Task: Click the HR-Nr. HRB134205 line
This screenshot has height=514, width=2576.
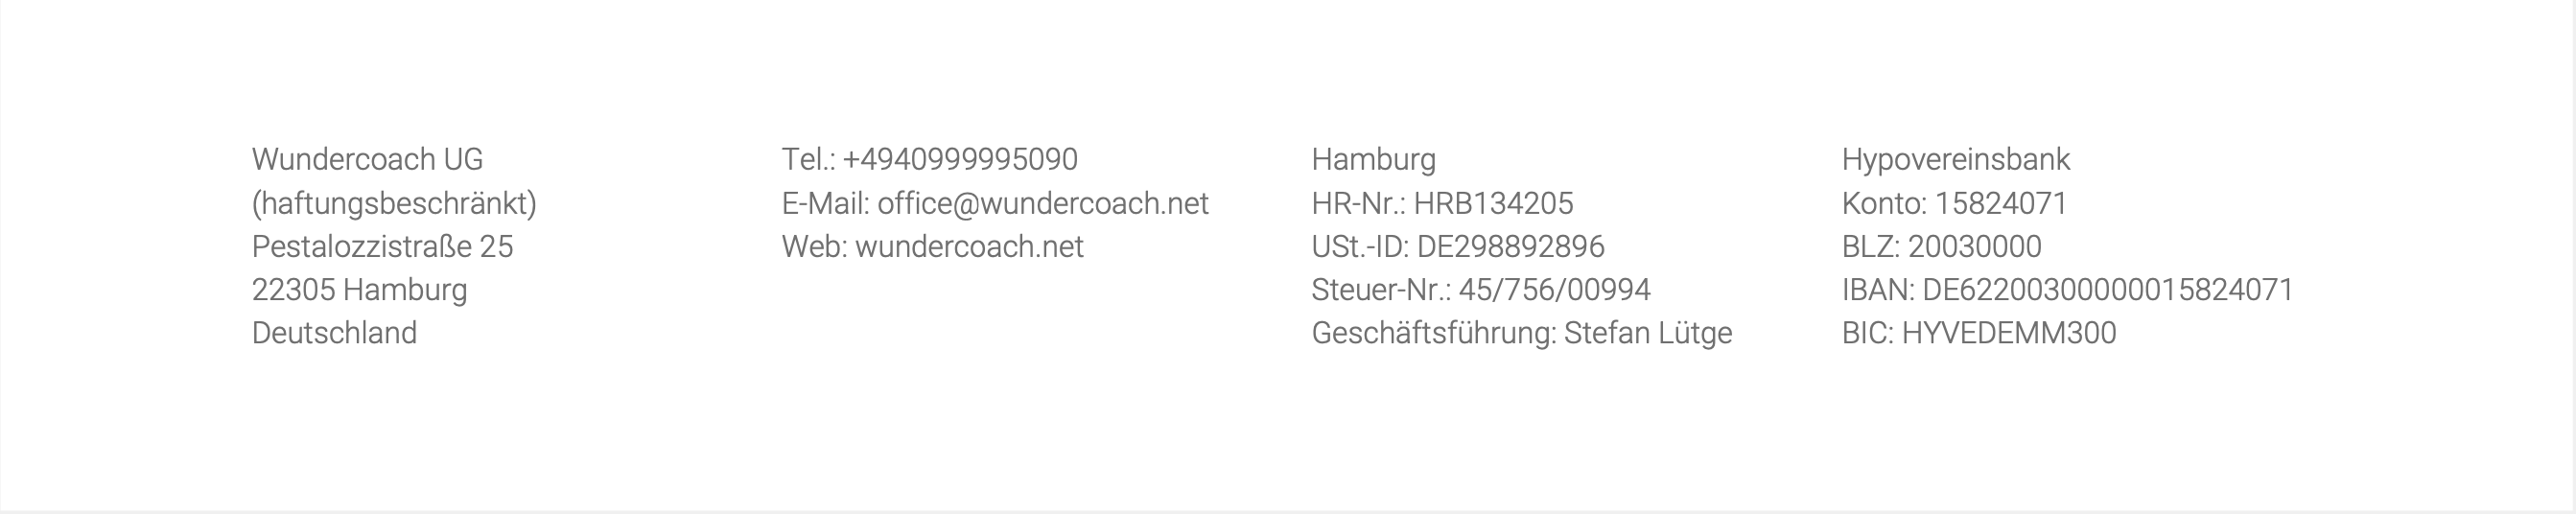Action: [1442, 203]
